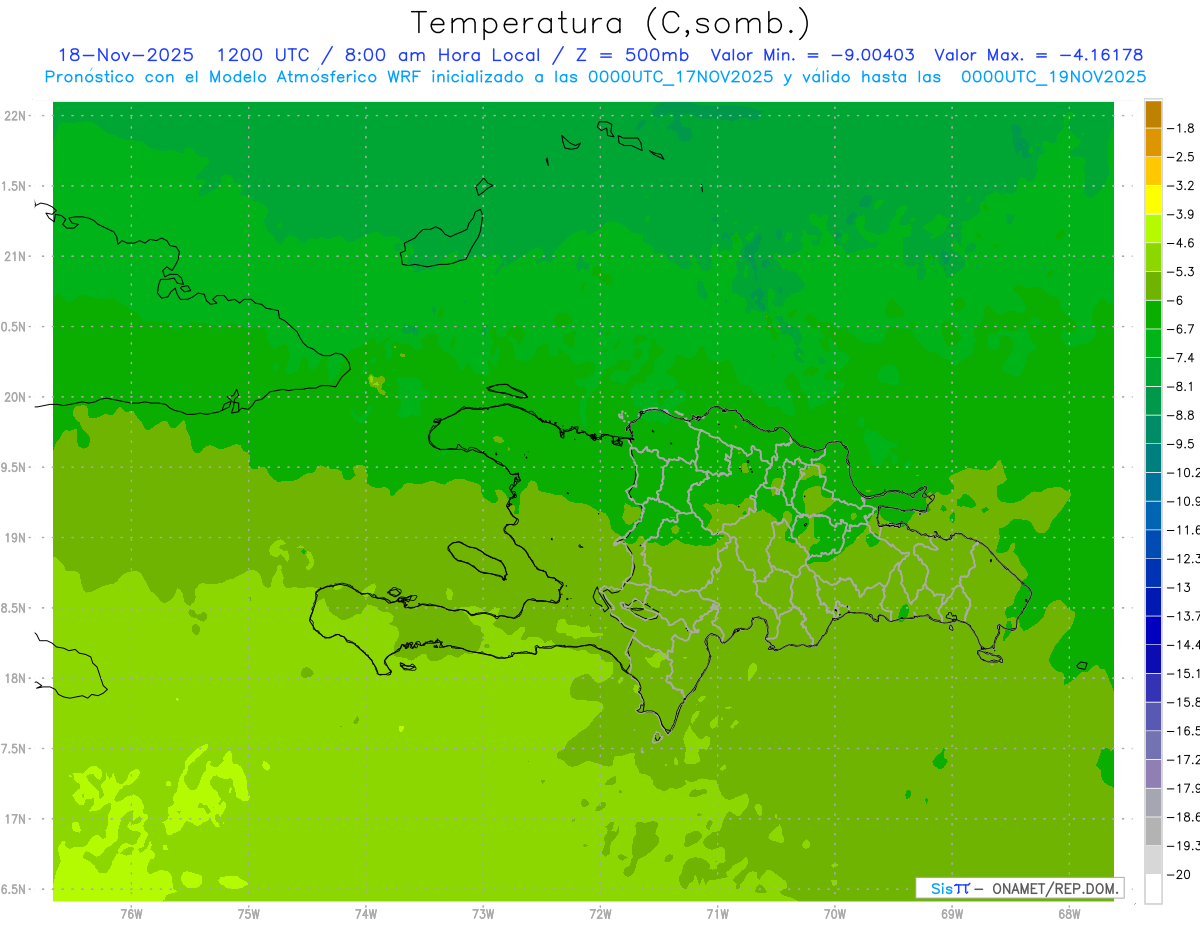The height and width of the screenshot is (927, 1200).
Task: Click the title 'Temperatura (C,somb.)'
Action: pos(611,23)
